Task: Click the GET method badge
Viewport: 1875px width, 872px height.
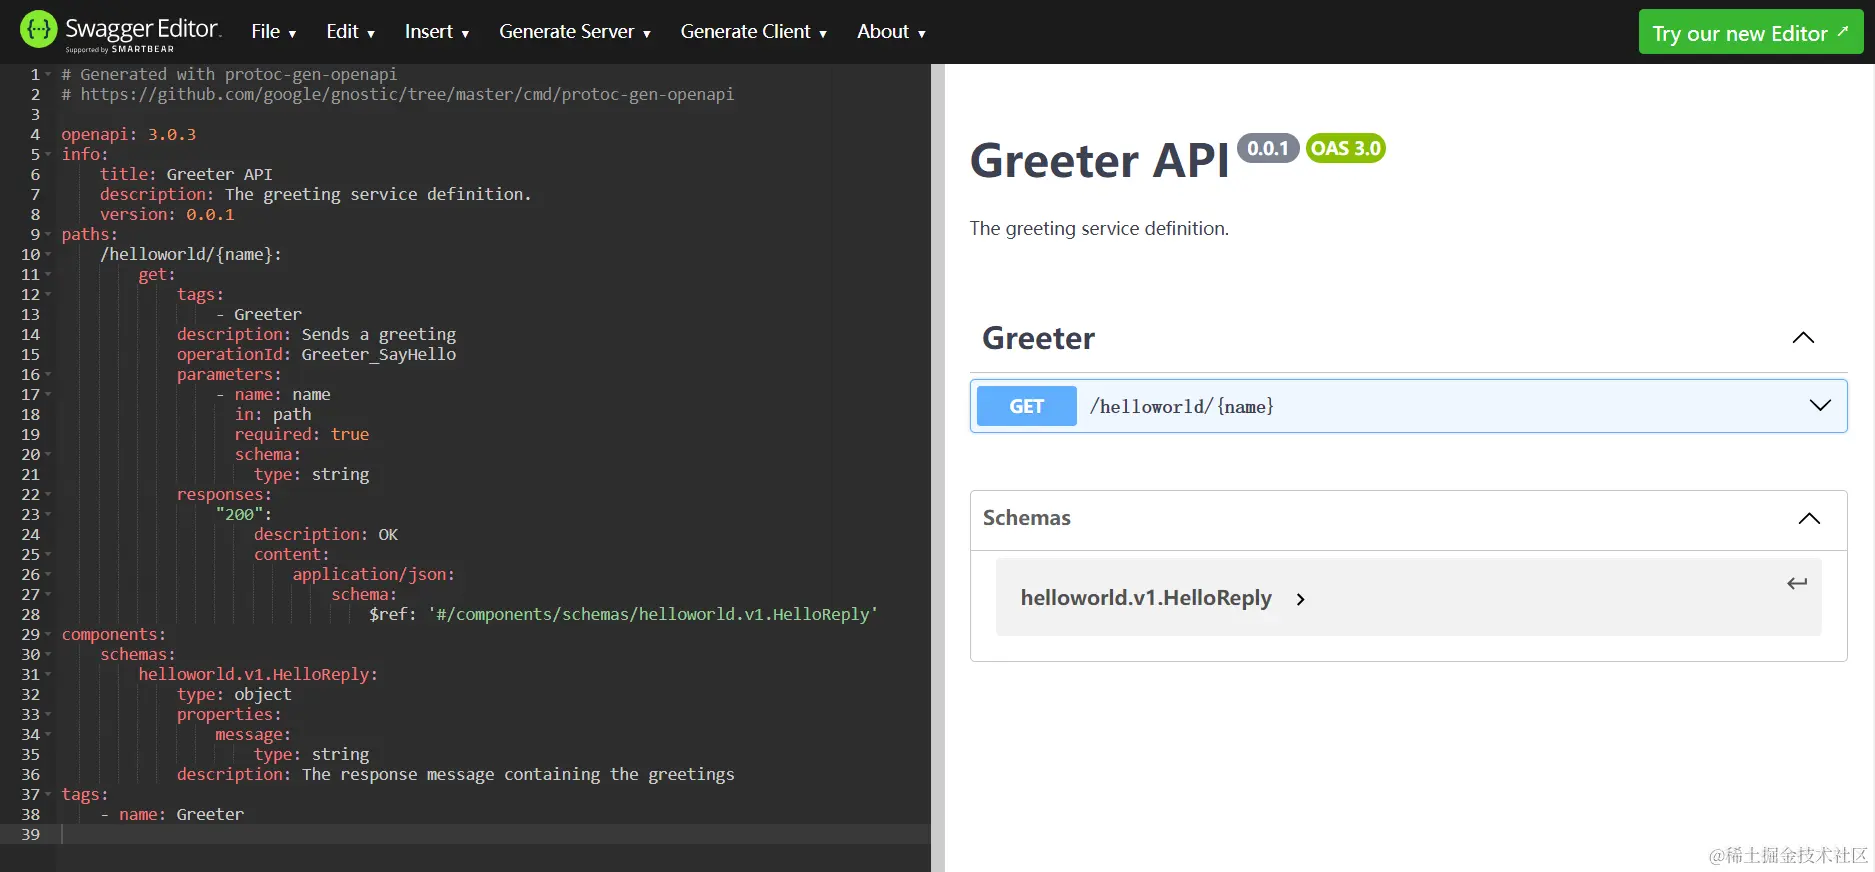Action: coord(1026,406)
